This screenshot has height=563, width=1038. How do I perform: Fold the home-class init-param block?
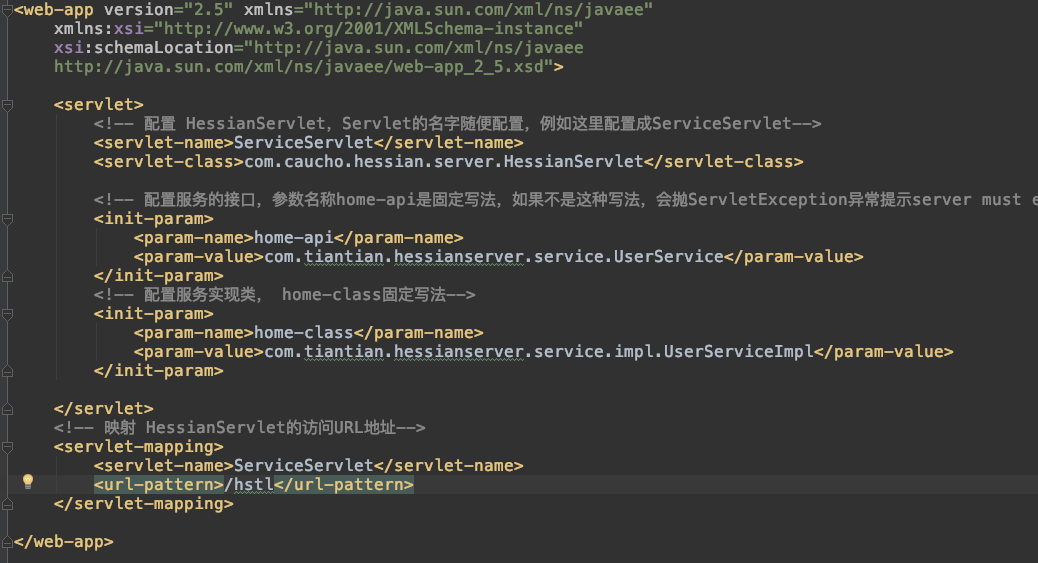7,314
